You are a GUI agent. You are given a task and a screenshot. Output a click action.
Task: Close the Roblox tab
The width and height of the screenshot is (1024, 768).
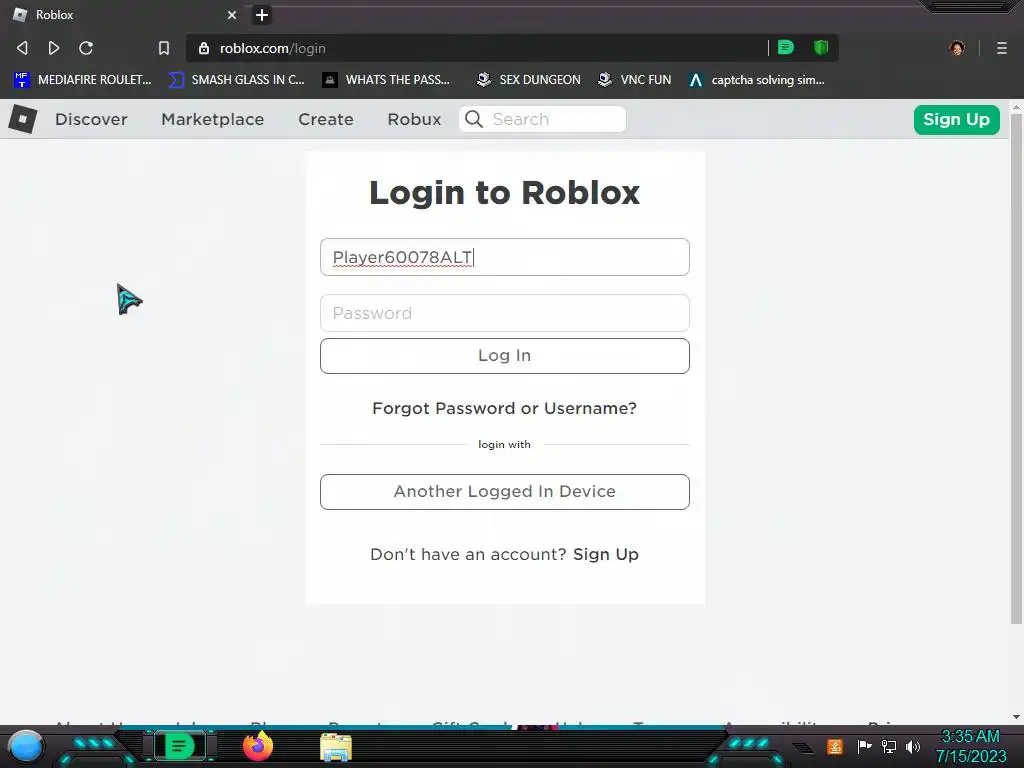232,14
